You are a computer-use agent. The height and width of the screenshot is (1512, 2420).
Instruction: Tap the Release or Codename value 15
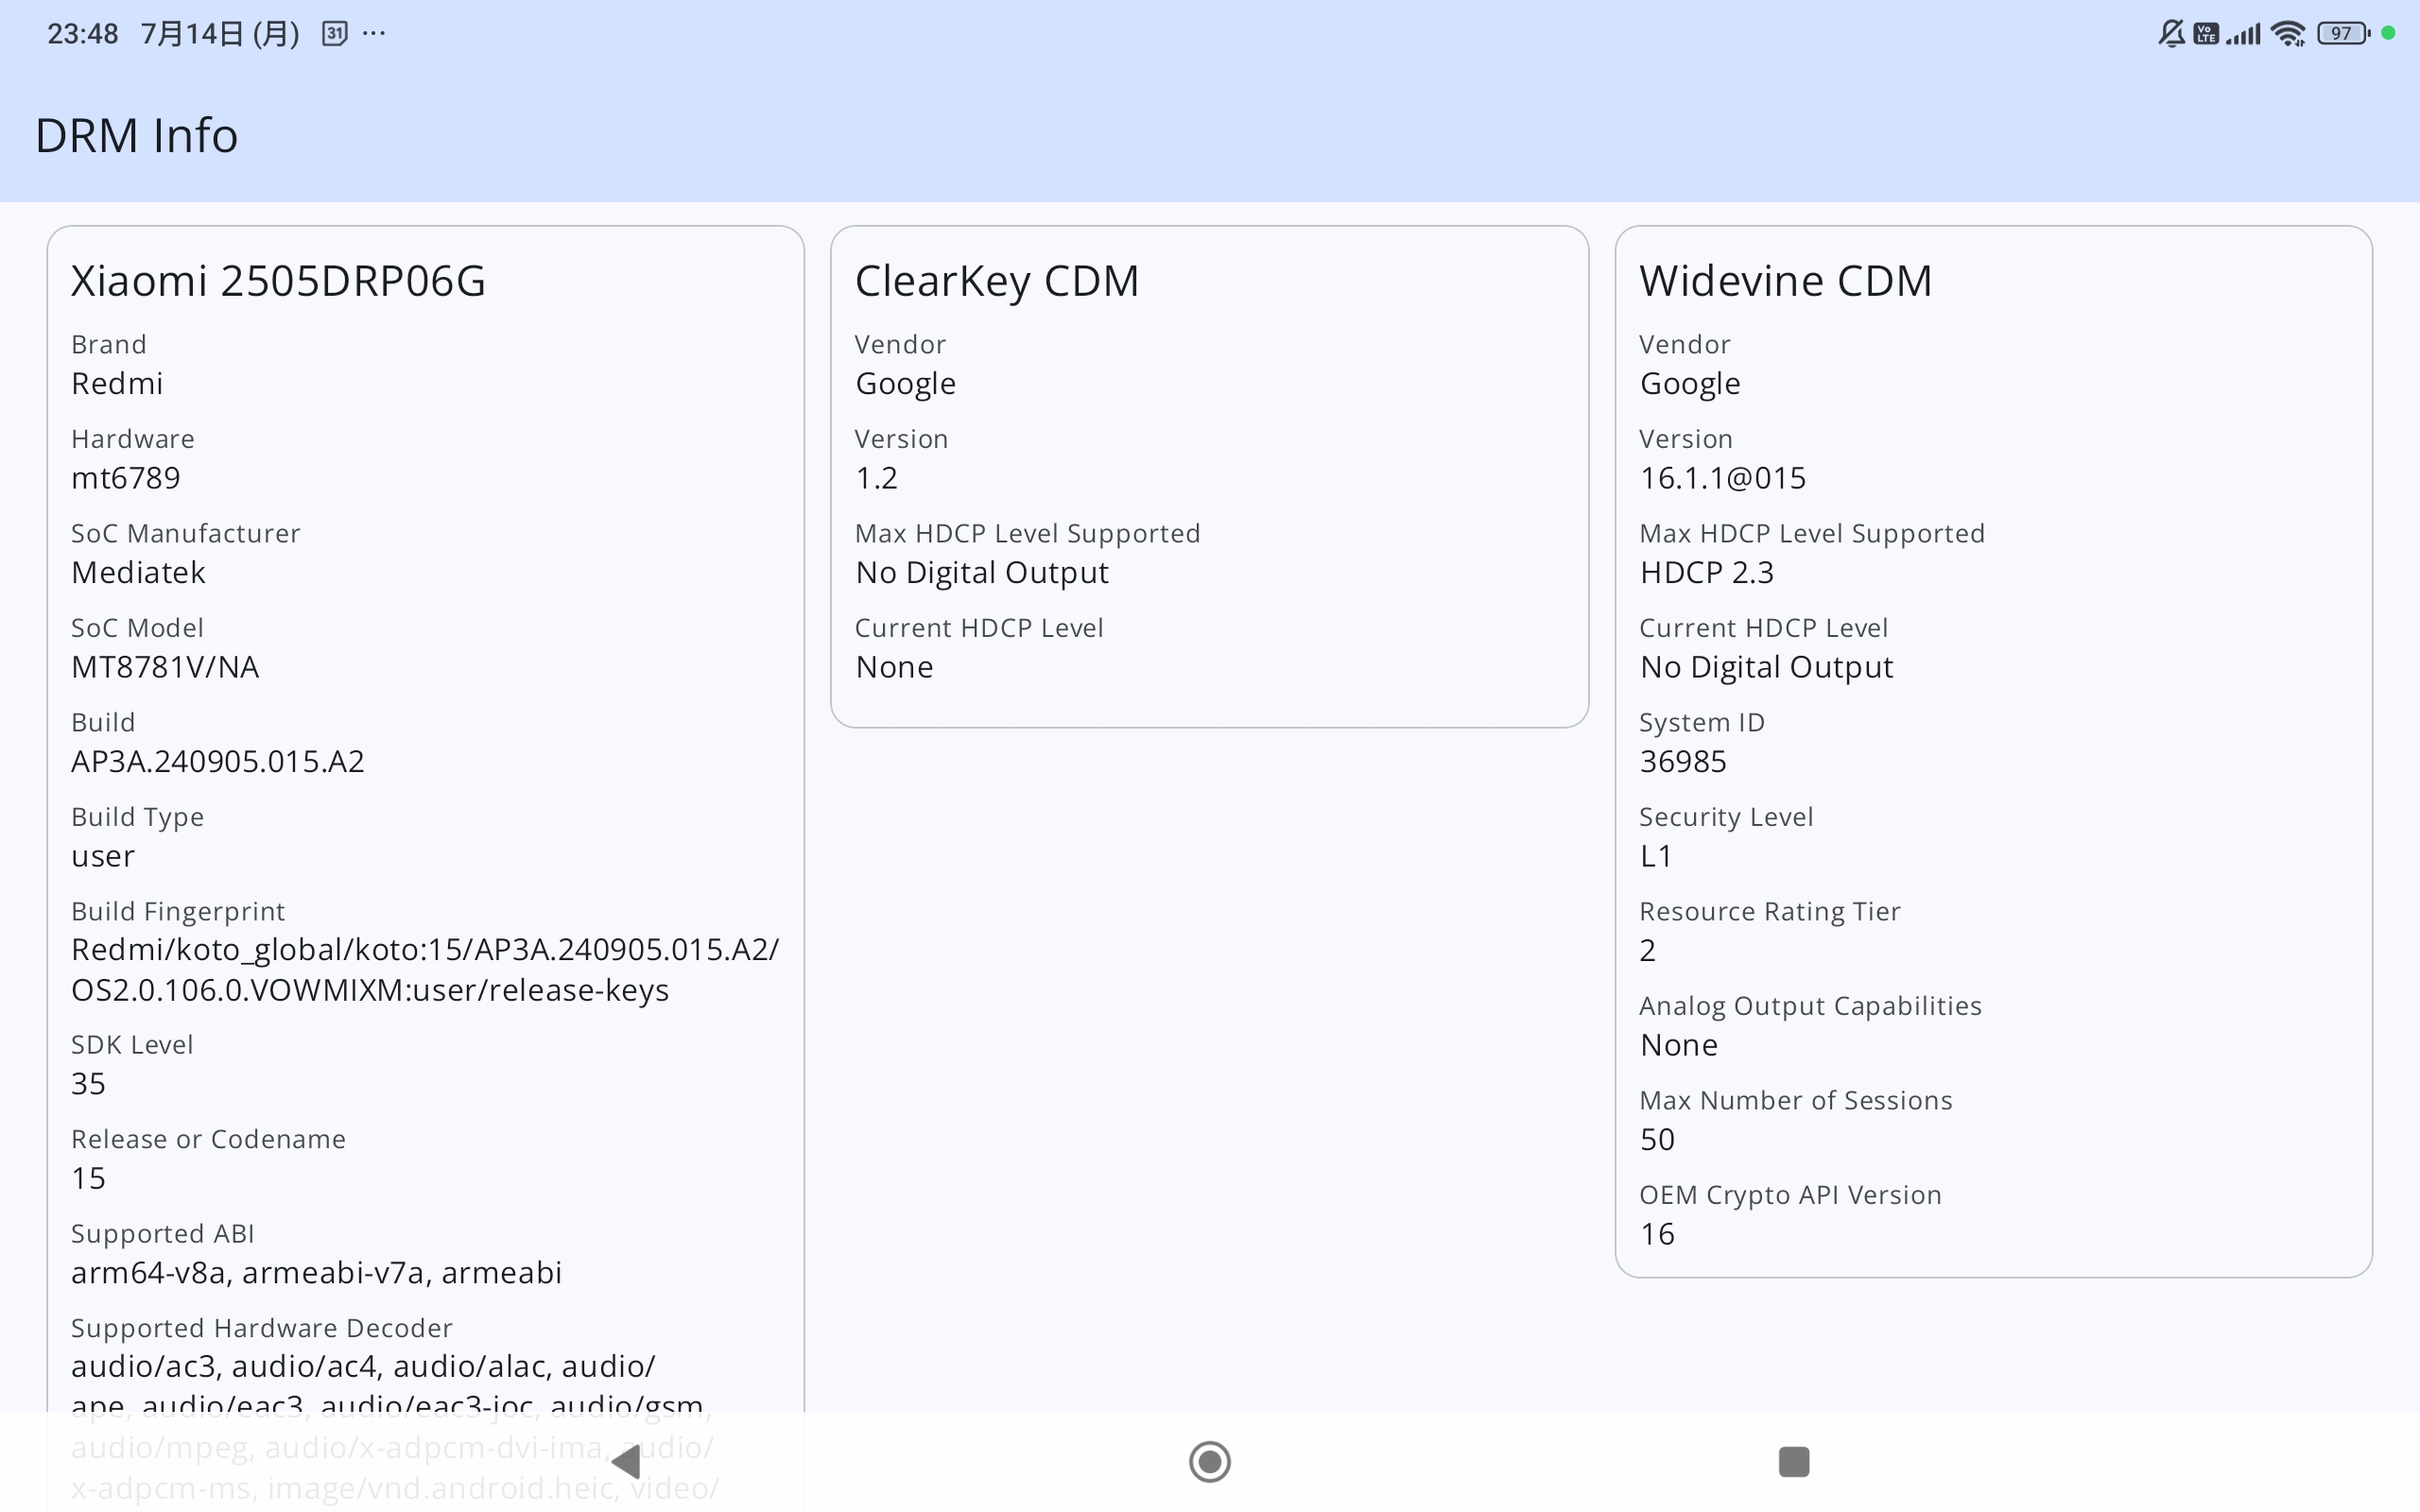88,1178
